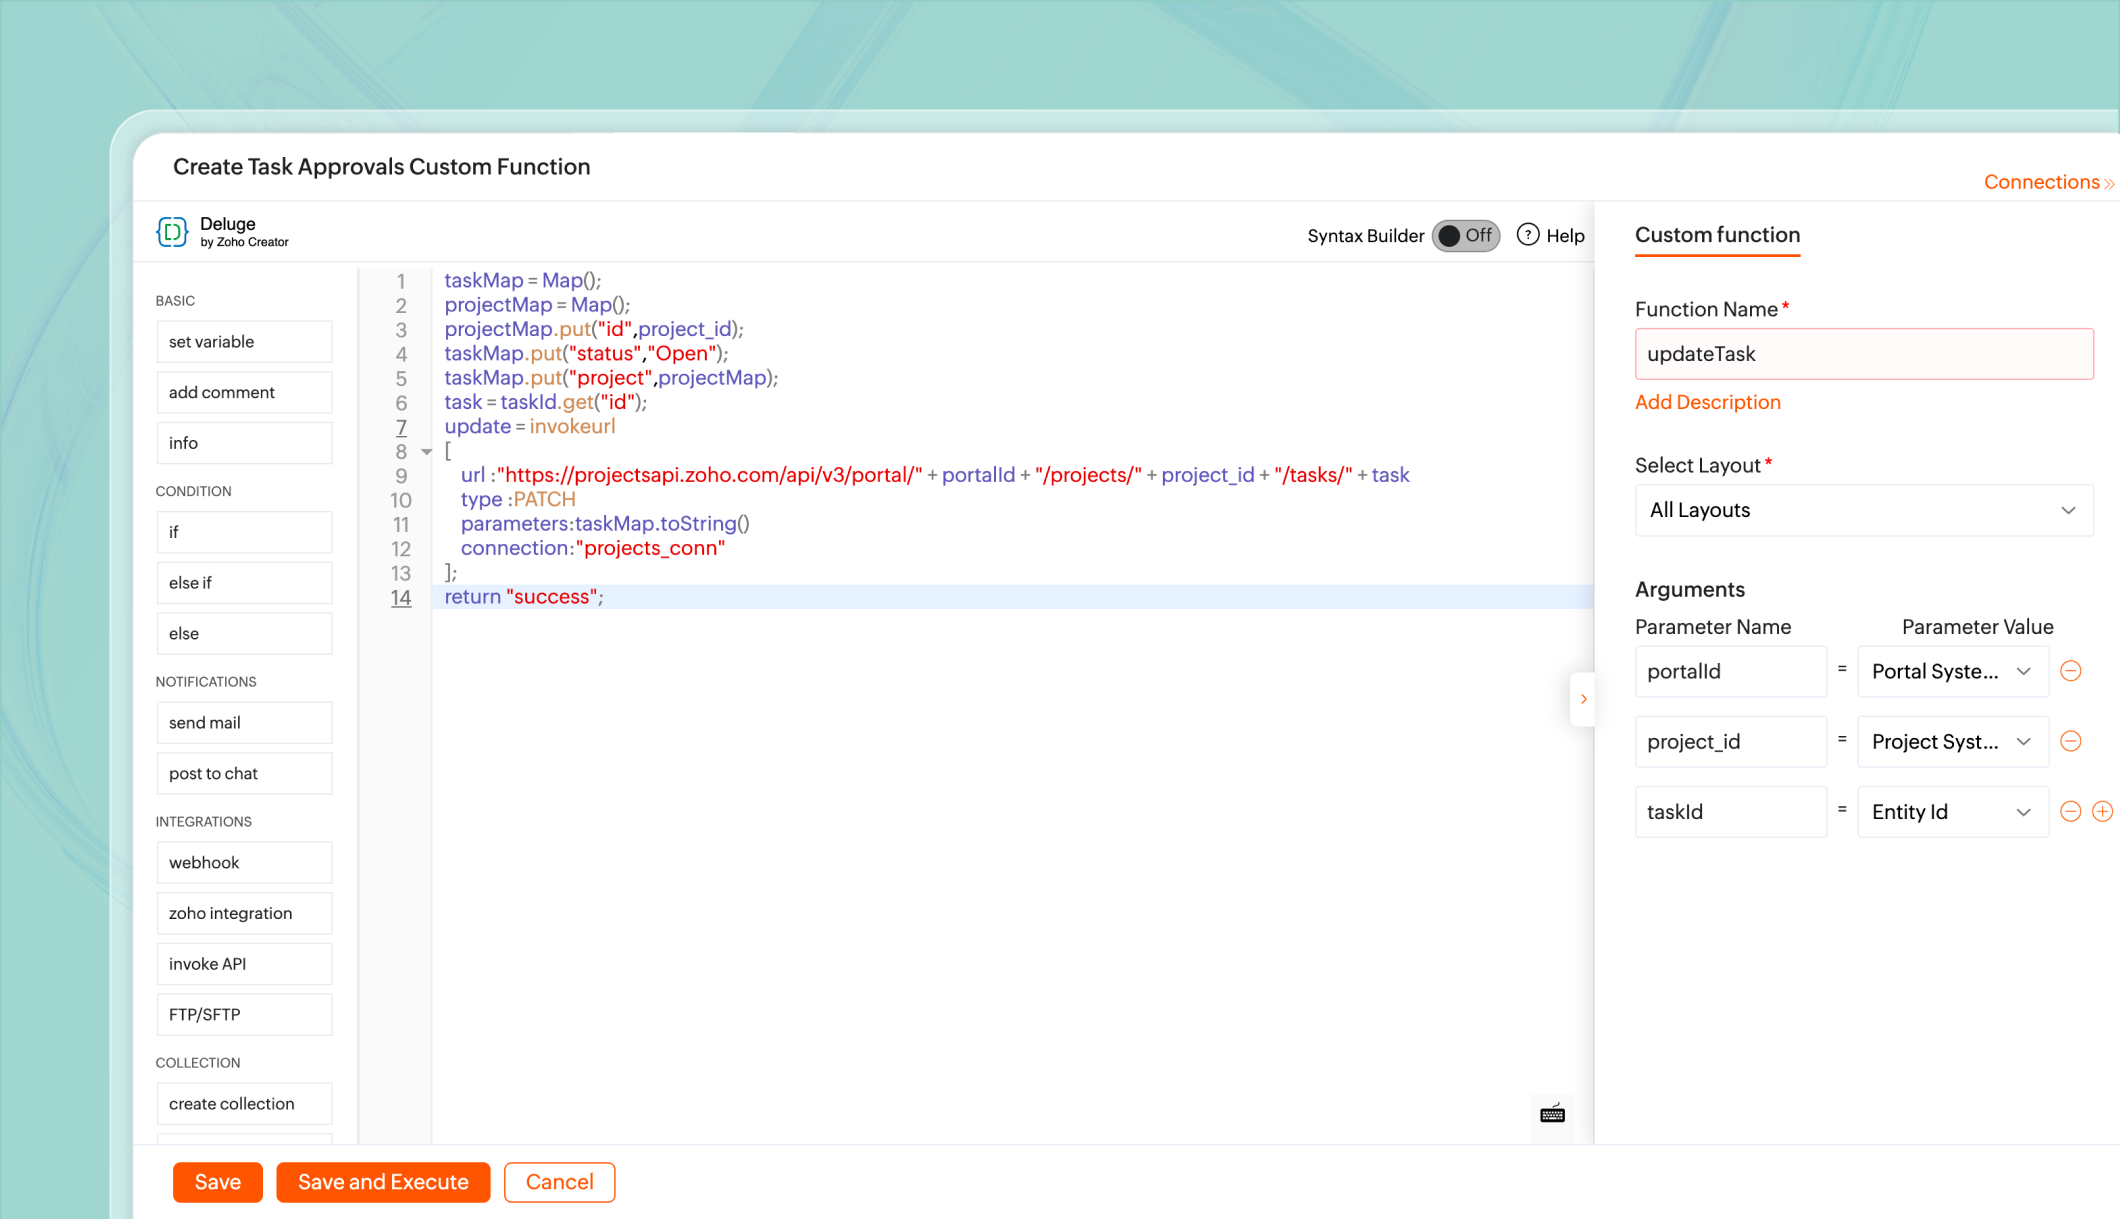The image size is (2120, 1219).
Task: Open the Help question mark icon
Action: point(1528,235)
